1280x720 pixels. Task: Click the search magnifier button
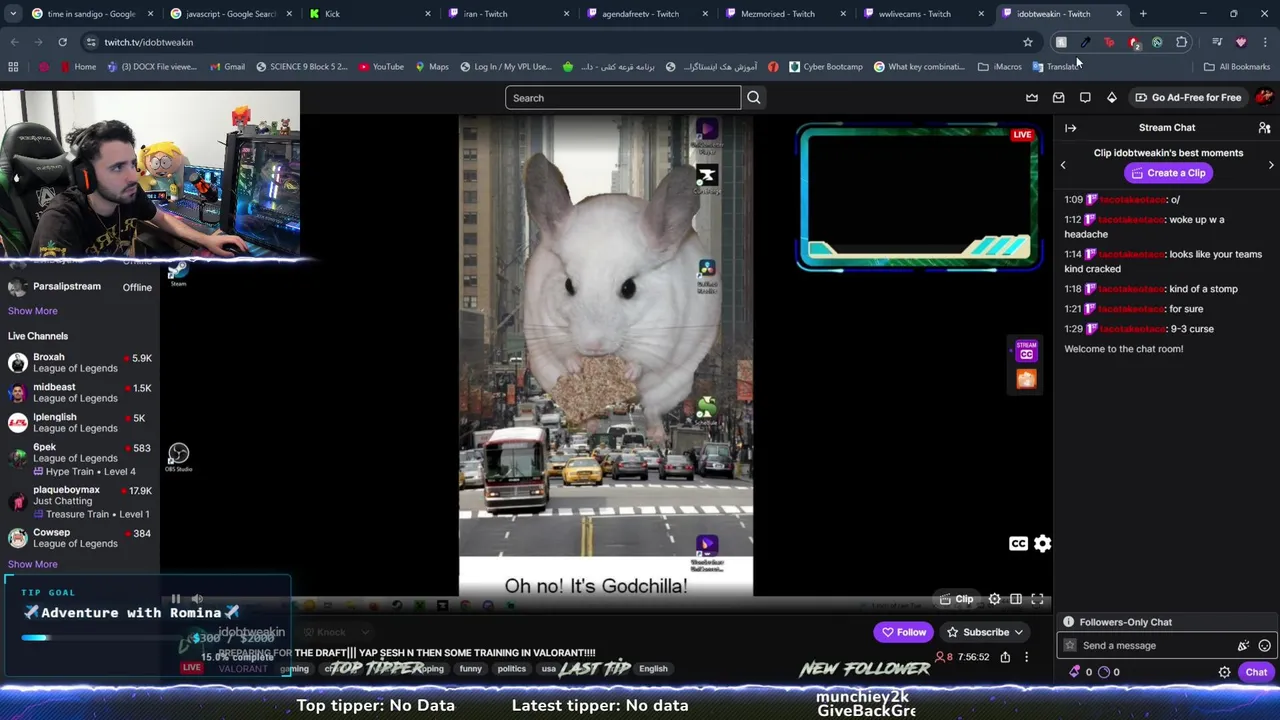(754, 98)
